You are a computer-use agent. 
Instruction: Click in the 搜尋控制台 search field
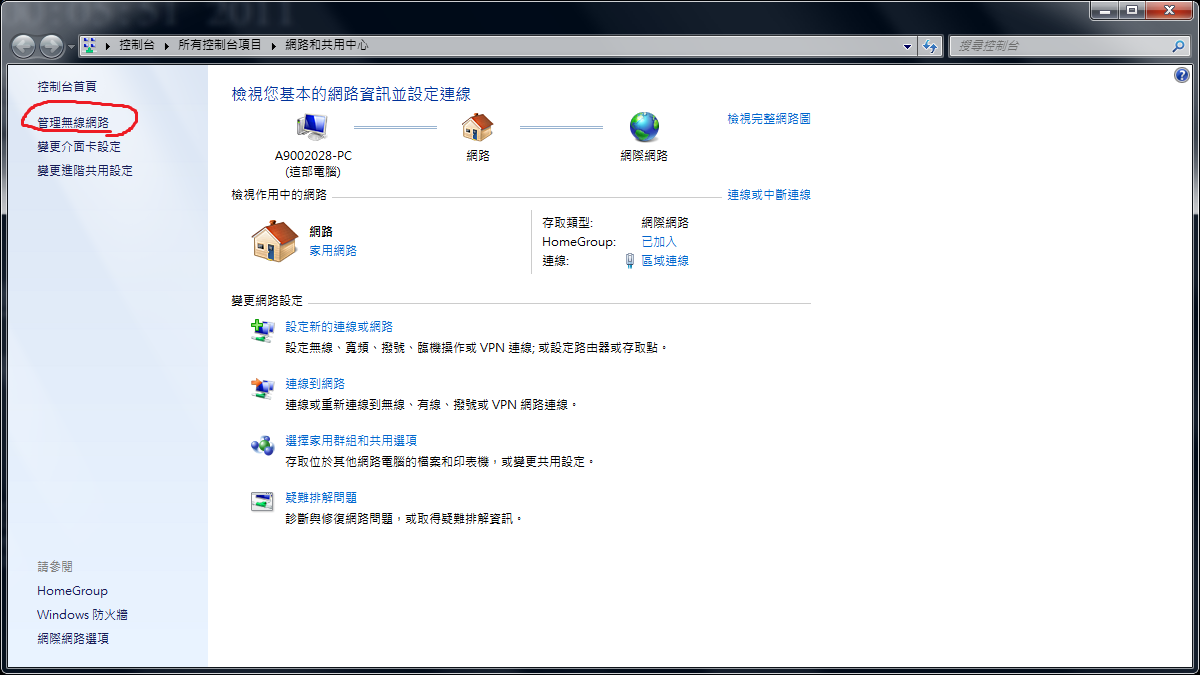pos(1060,46)
